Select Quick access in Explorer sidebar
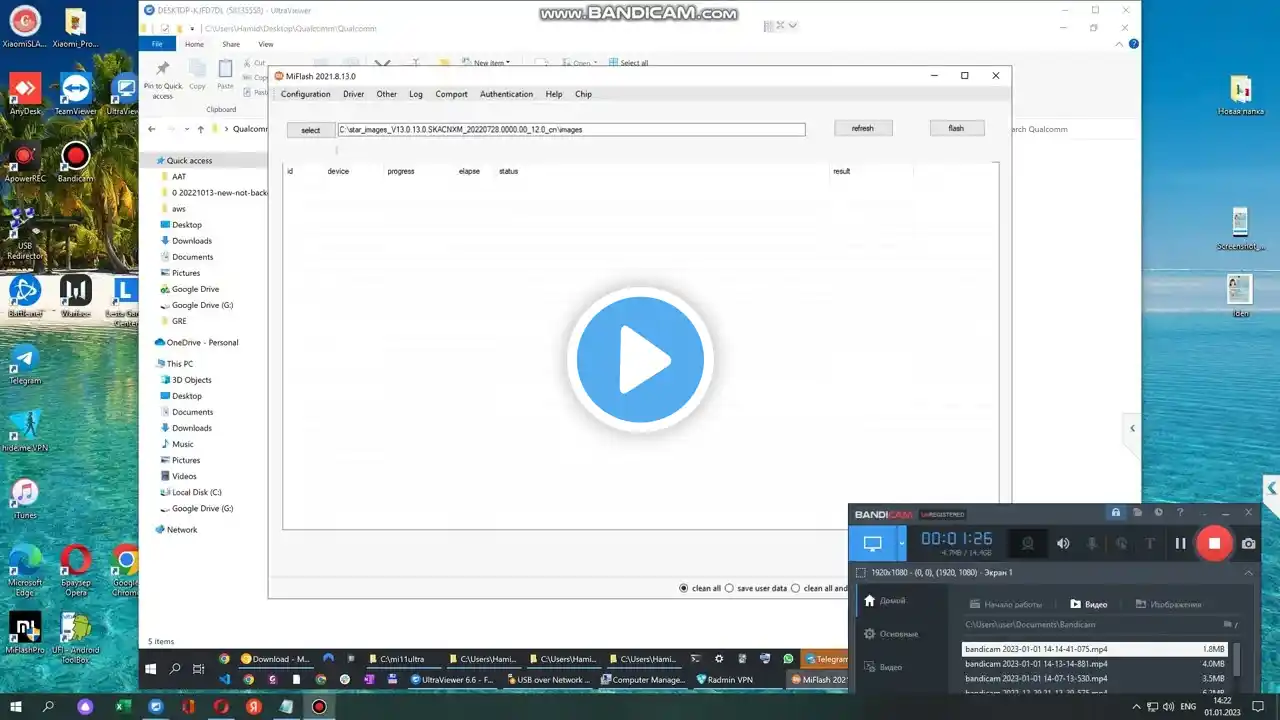The height and width of the screenshot is (720, 1280). [x=189, y=160]
